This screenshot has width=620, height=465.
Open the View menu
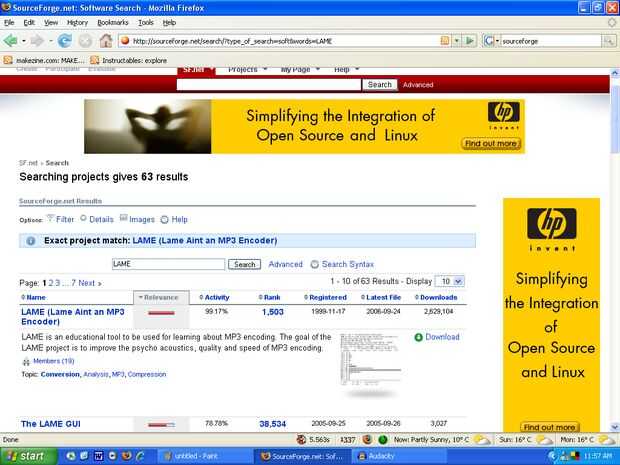click(51, 23)
